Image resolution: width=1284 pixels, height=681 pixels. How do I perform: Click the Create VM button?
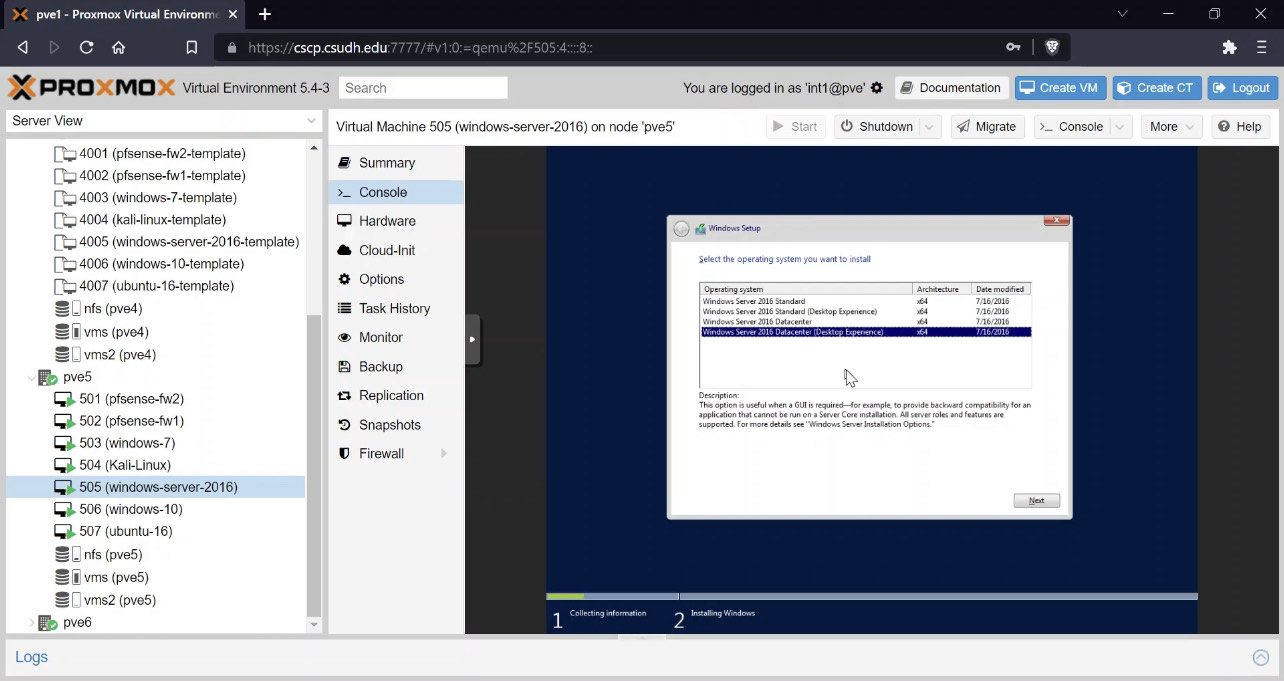click(1059, 88)
